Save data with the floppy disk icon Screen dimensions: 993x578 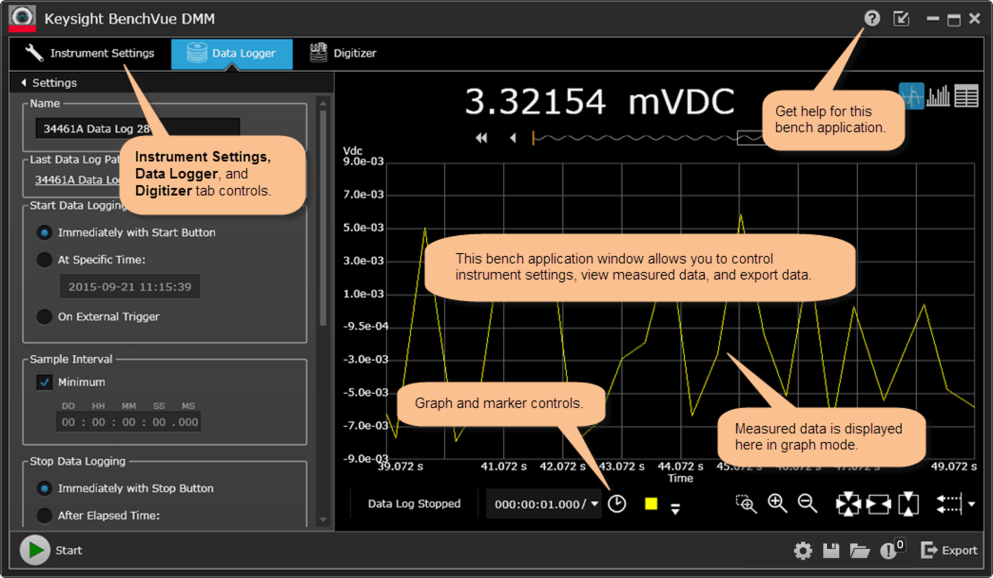[x=831, y=550]
